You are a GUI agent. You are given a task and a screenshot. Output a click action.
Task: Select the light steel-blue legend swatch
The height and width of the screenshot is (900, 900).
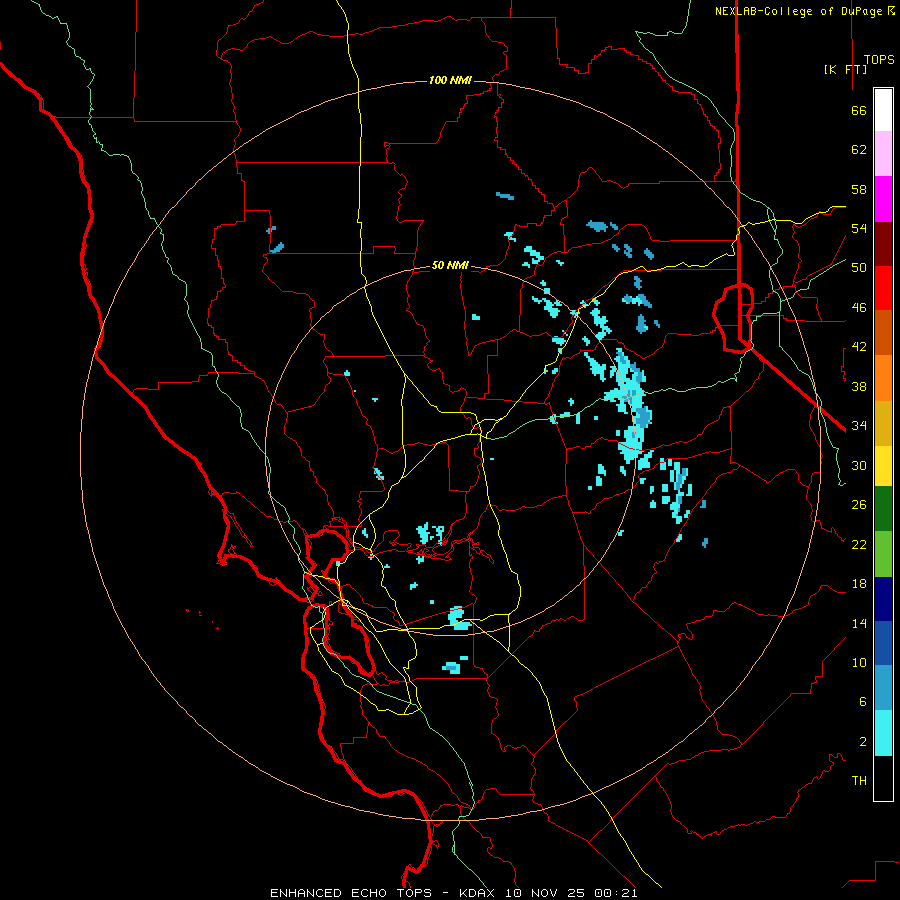point(883,688)
